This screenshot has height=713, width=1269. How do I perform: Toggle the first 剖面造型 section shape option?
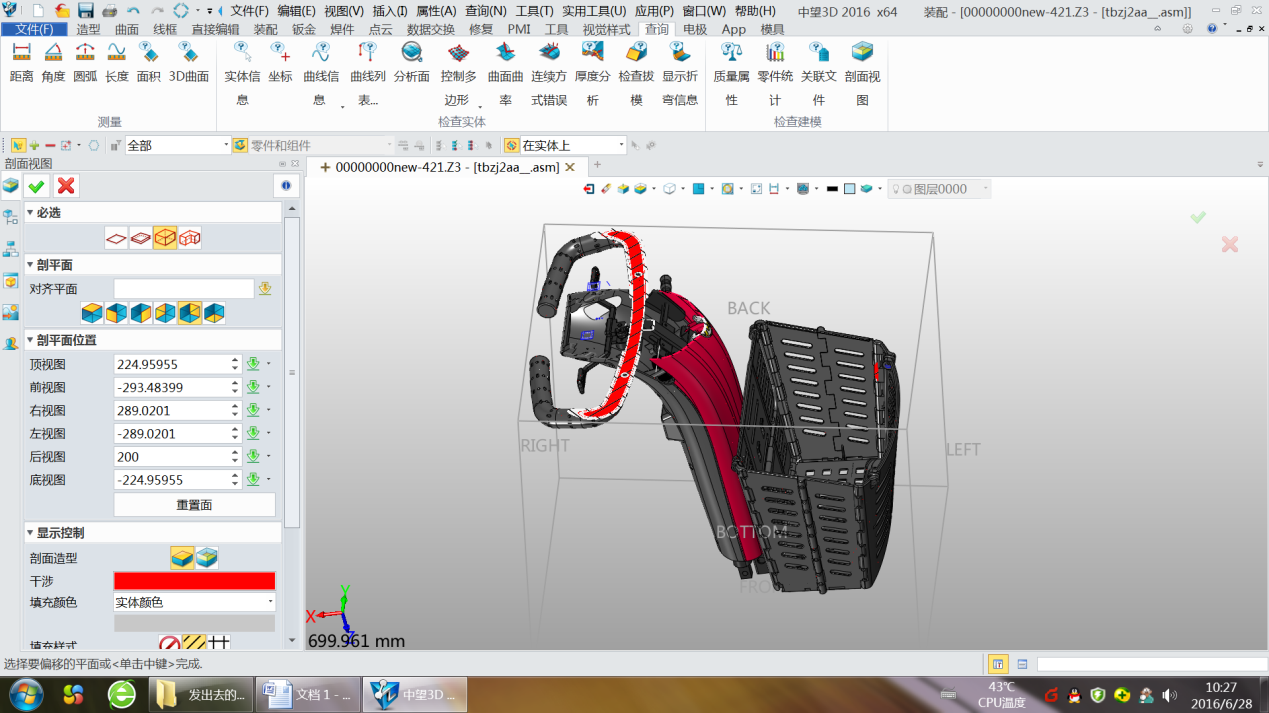181,558
